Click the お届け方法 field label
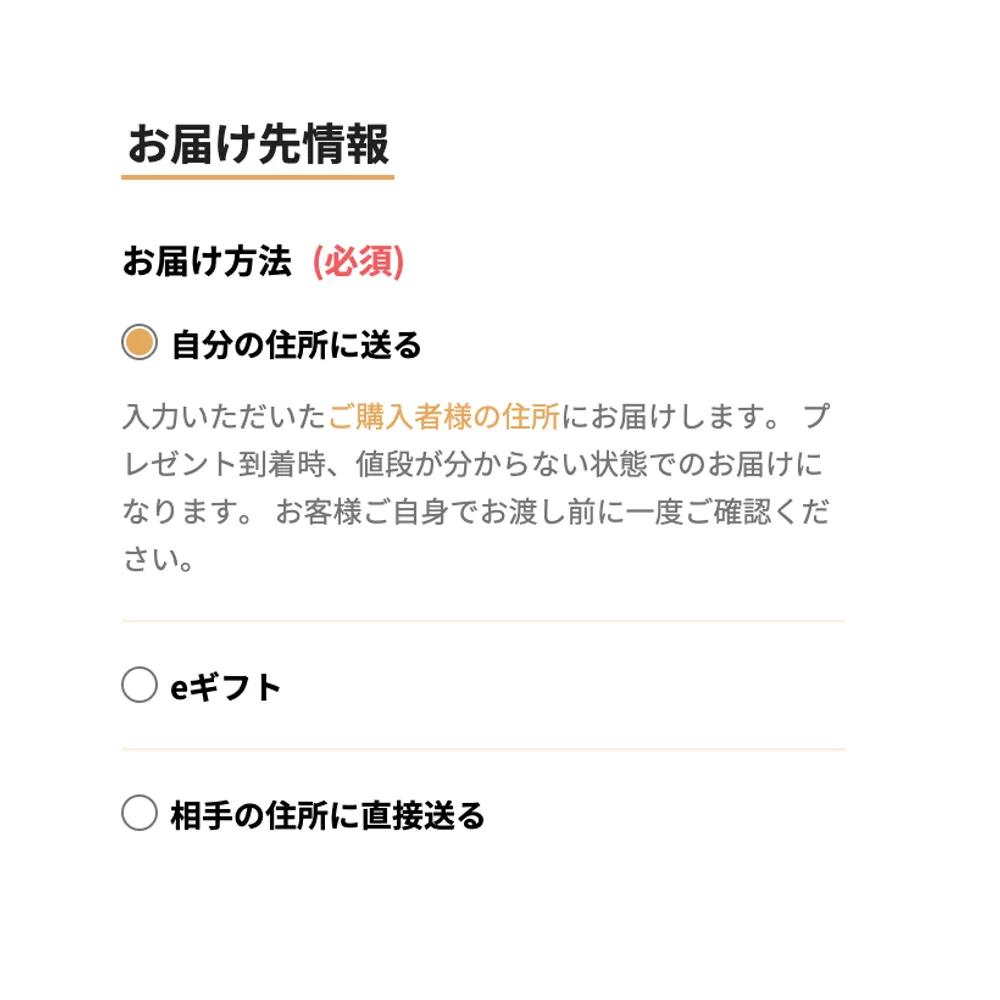Viewport: 1000px width, 1000px height. [x=207, y=262]
